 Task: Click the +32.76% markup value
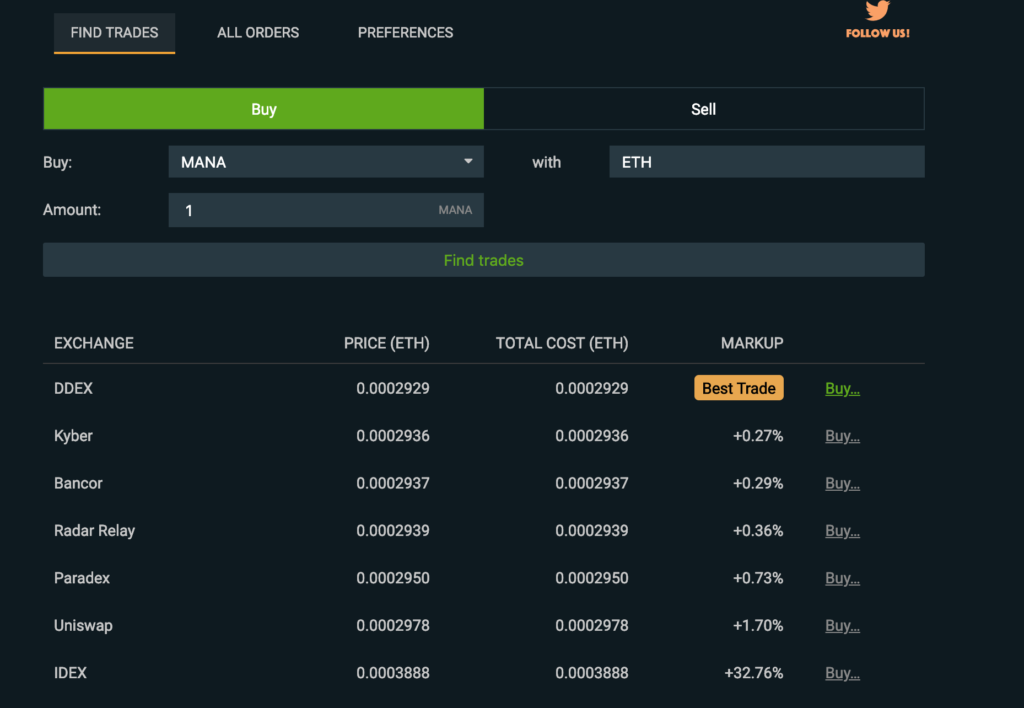pos(754,673)
